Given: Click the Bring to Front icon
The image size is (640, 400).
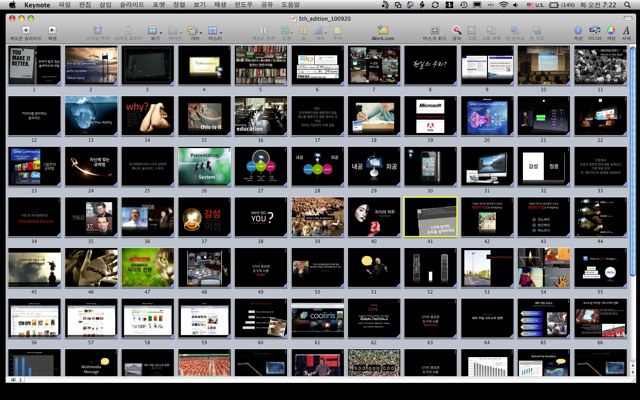Looking at the screenshot, I should click(515, 31).
